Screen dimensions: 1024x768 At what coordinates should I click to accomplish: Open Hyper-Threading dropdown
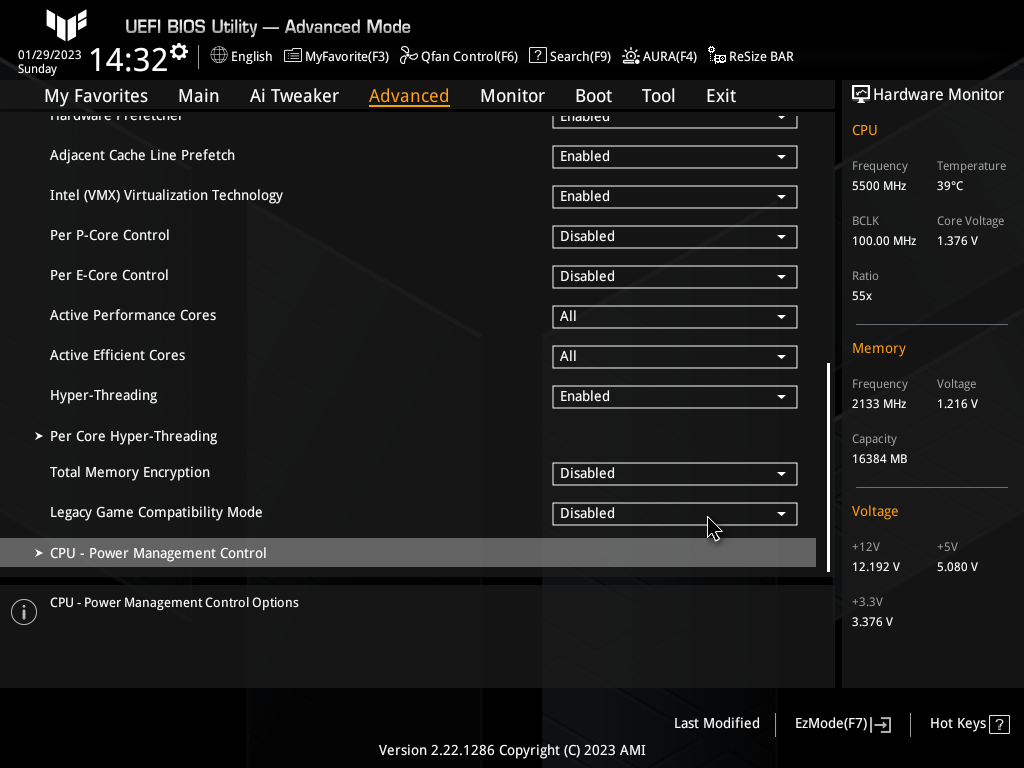pos(675,396)
